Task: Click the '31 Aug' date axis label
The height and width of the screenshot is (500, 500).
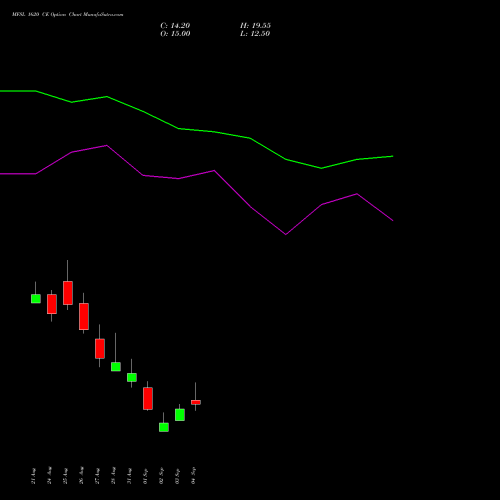Action: [x=129, y=476]
